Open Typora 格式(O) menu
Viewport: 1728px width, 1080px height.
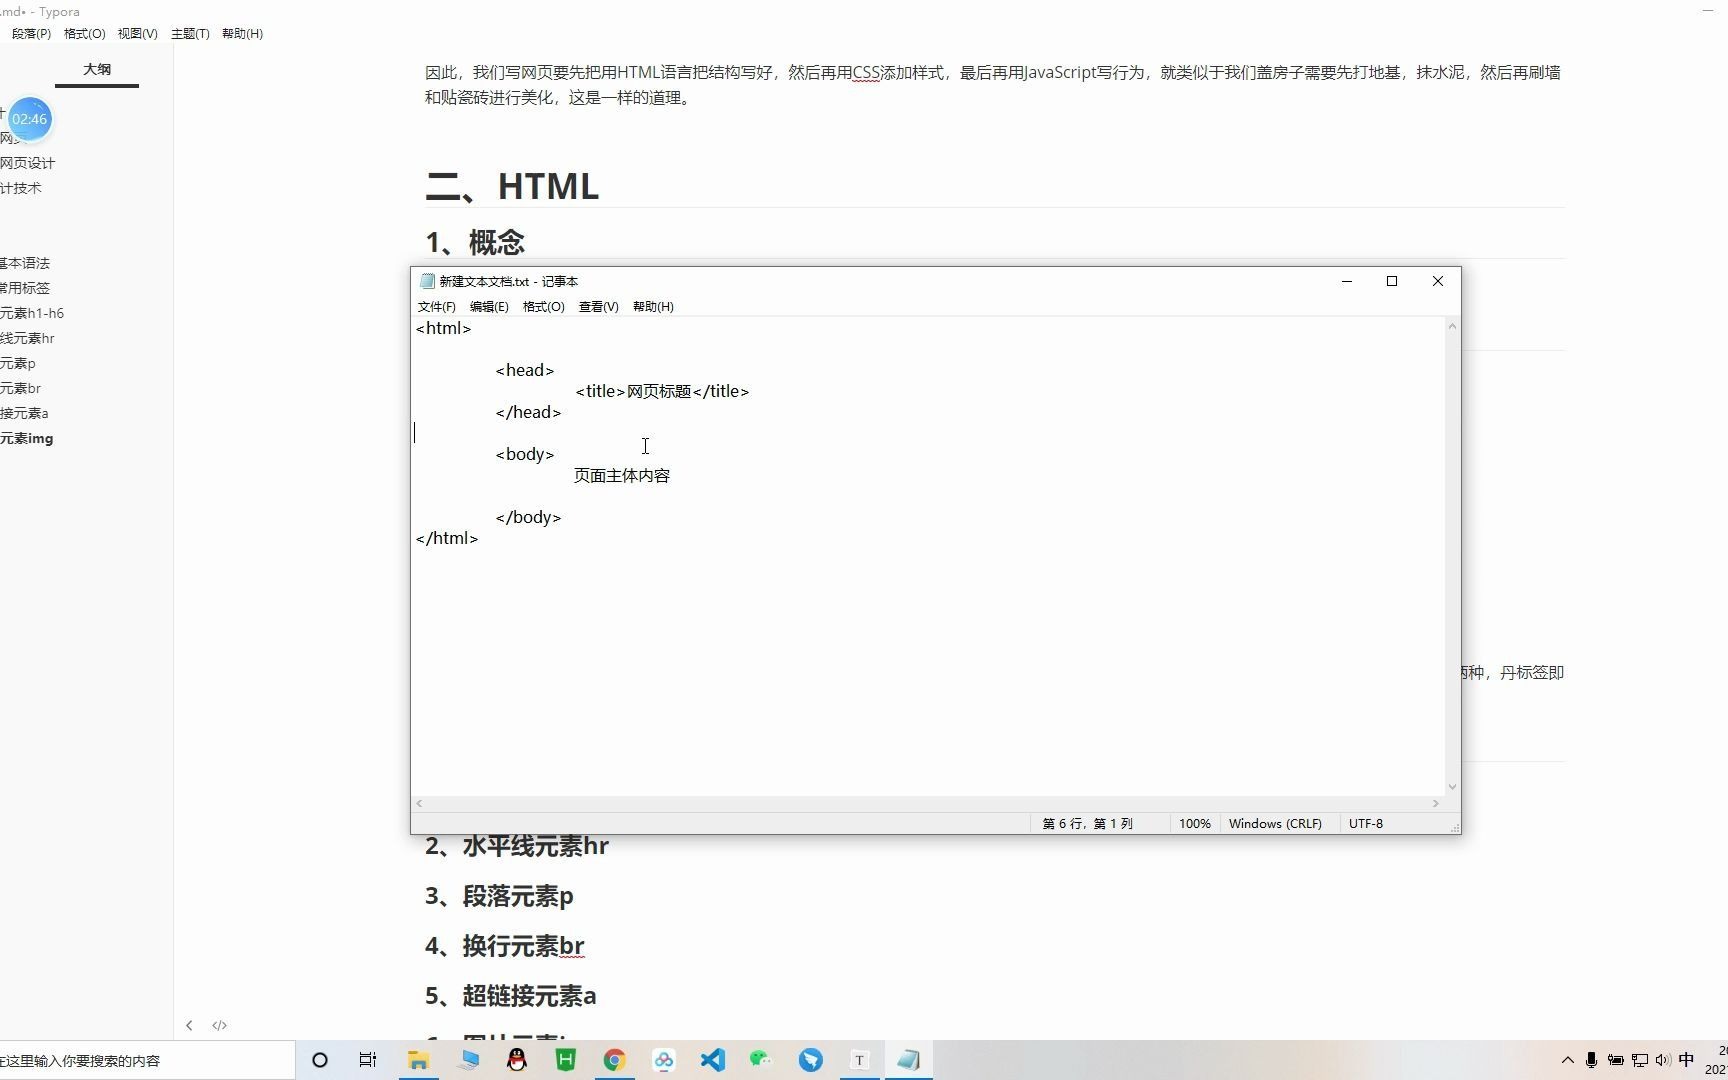pos(84,34)
